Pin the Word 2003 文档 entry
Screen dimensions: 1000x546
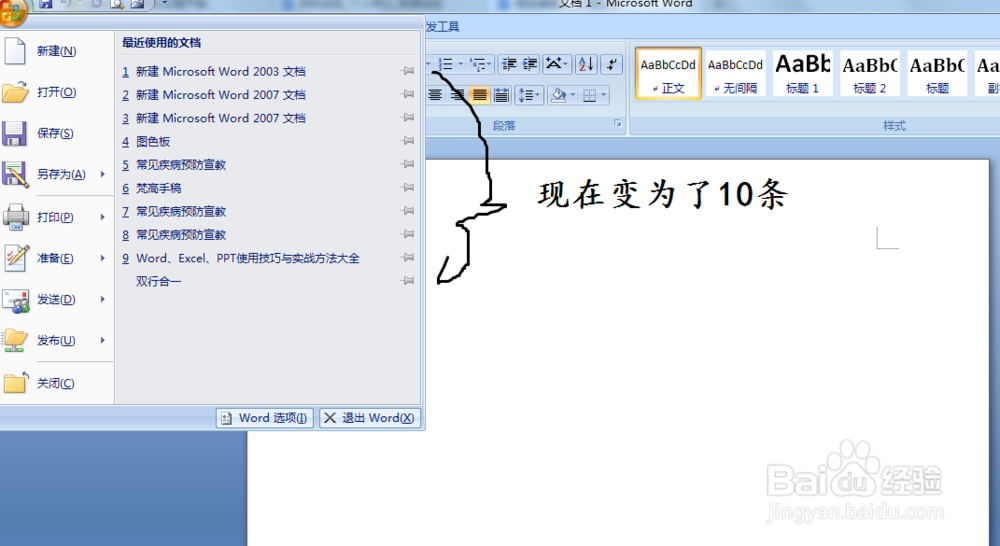(408, 71)
